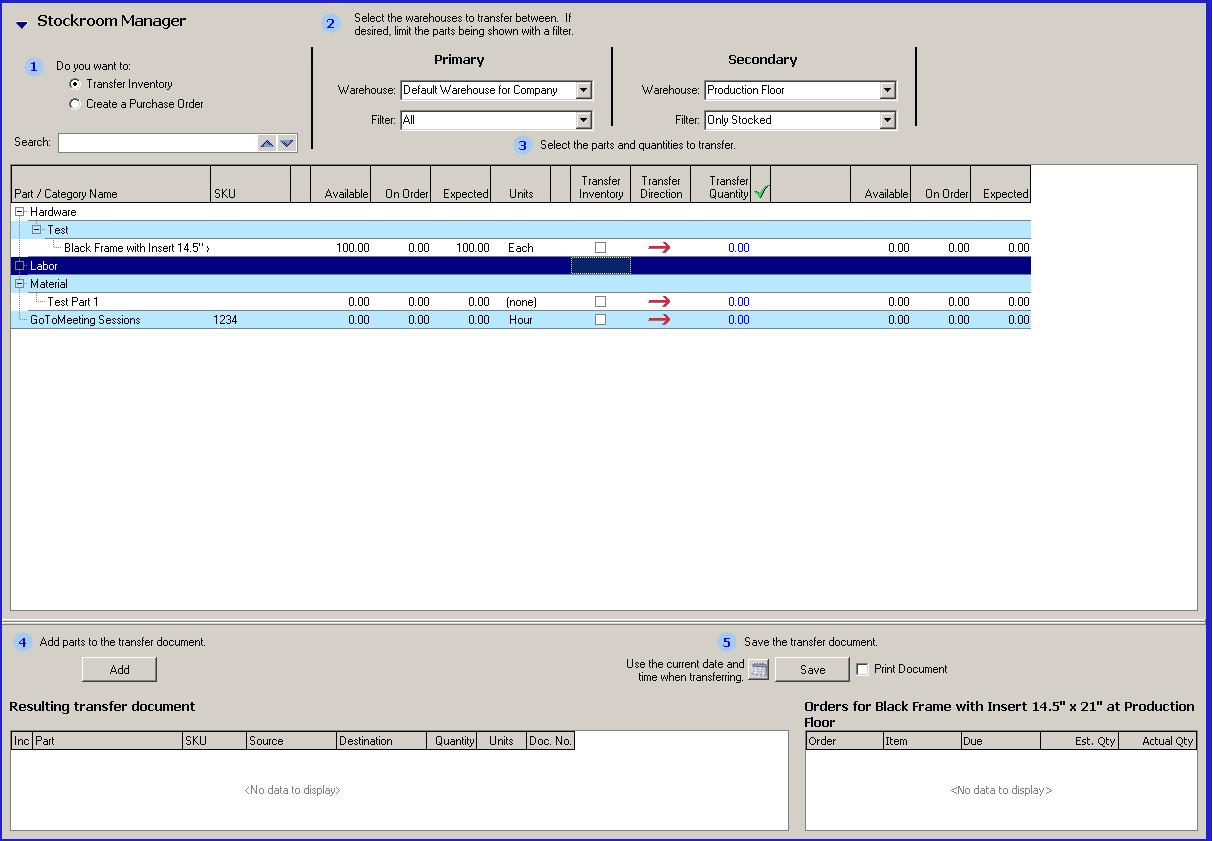1213x841 pixels.
Task: Click the Destination column header in transfer document
Action: click(381, 741)
